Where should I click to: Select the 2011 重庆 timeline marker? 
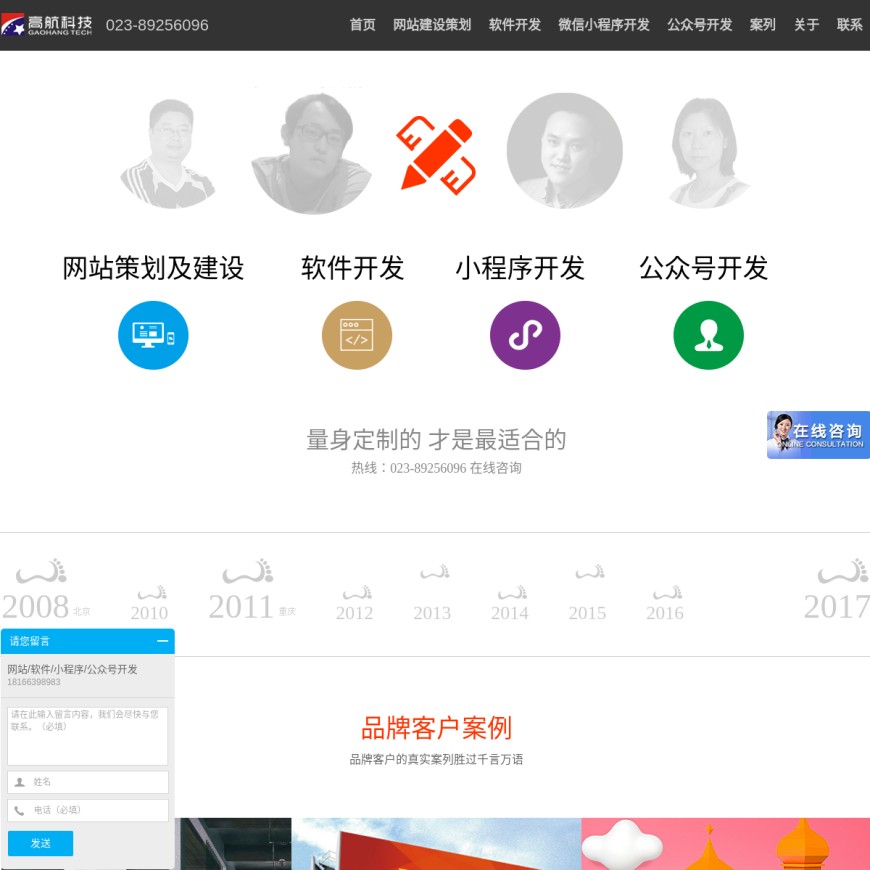click(252, 589)
